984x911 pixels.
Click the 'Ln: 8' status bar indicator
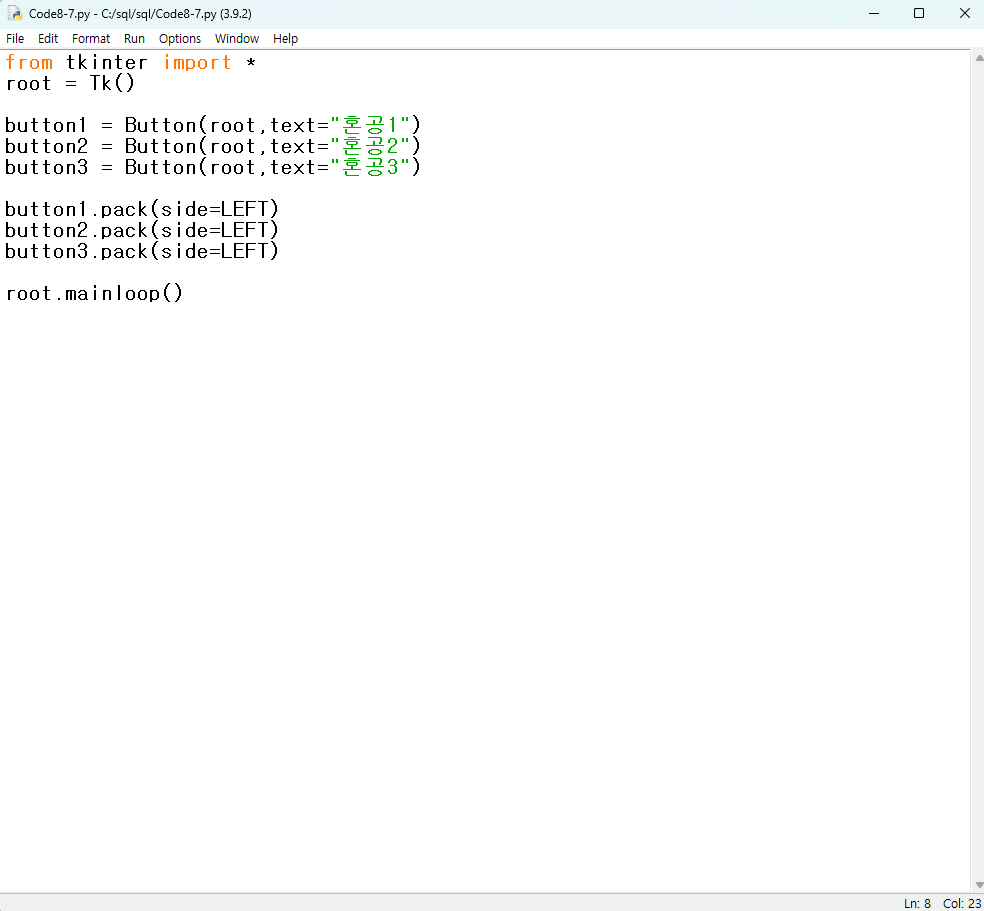coord(917,903)
